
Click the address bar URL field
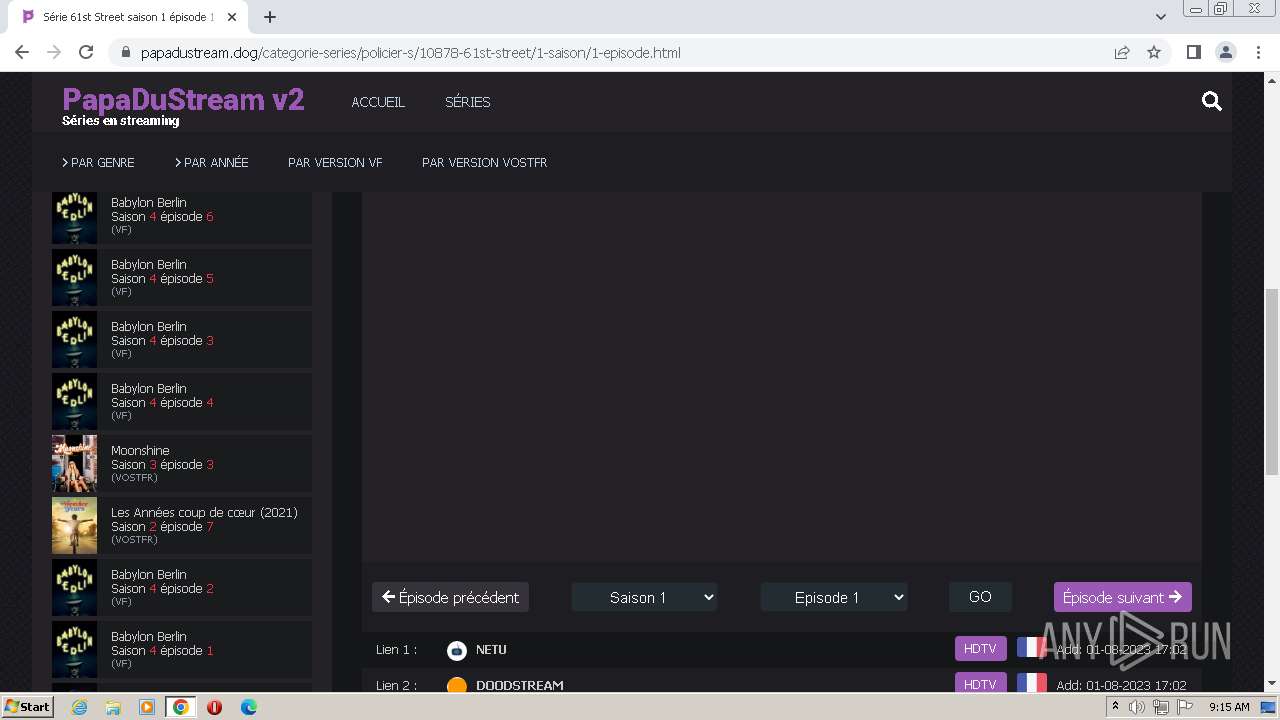620,52
